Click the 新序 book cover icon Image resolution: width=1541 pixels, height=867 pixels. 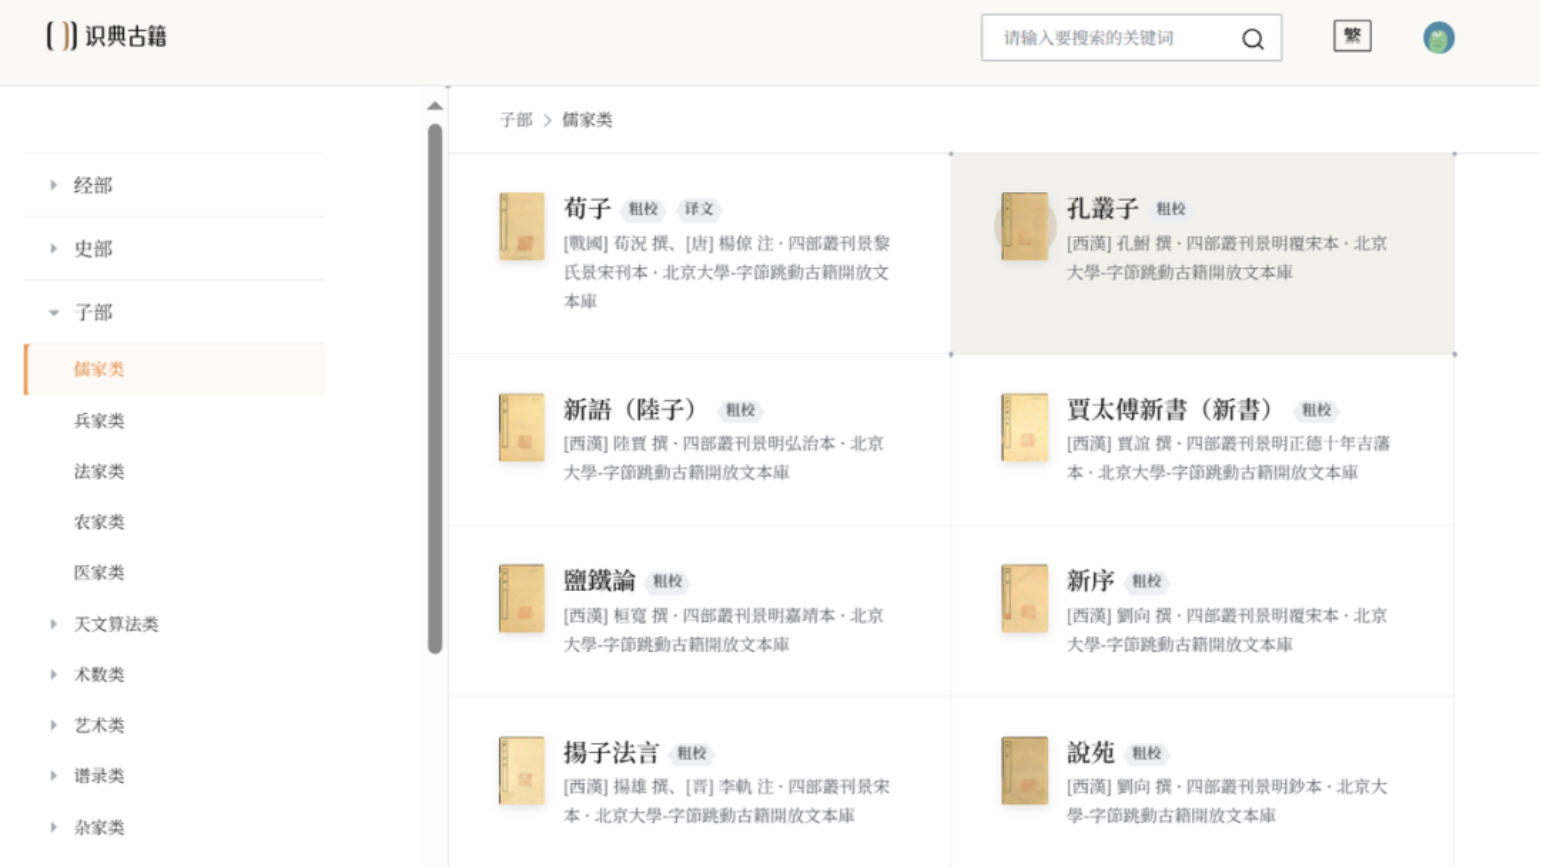[1025, 598]
